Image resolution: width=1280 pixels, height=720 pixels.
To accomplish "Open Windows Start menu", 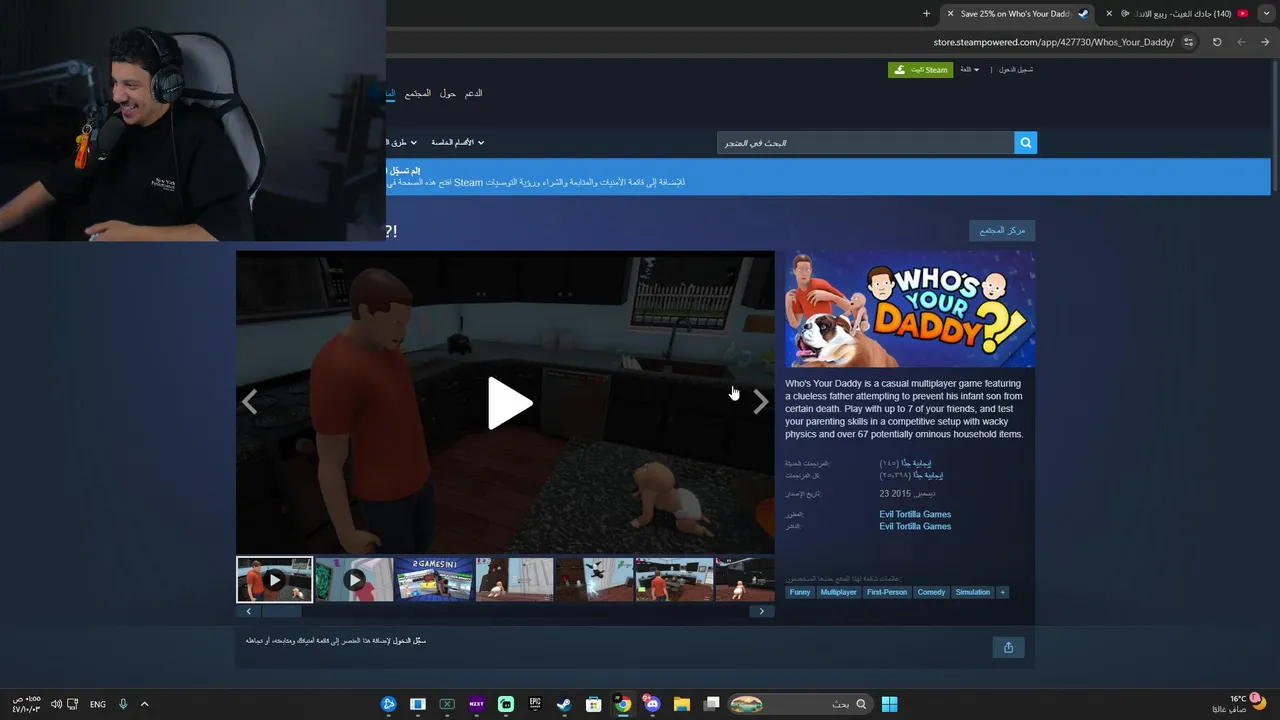I will [889, 704].
